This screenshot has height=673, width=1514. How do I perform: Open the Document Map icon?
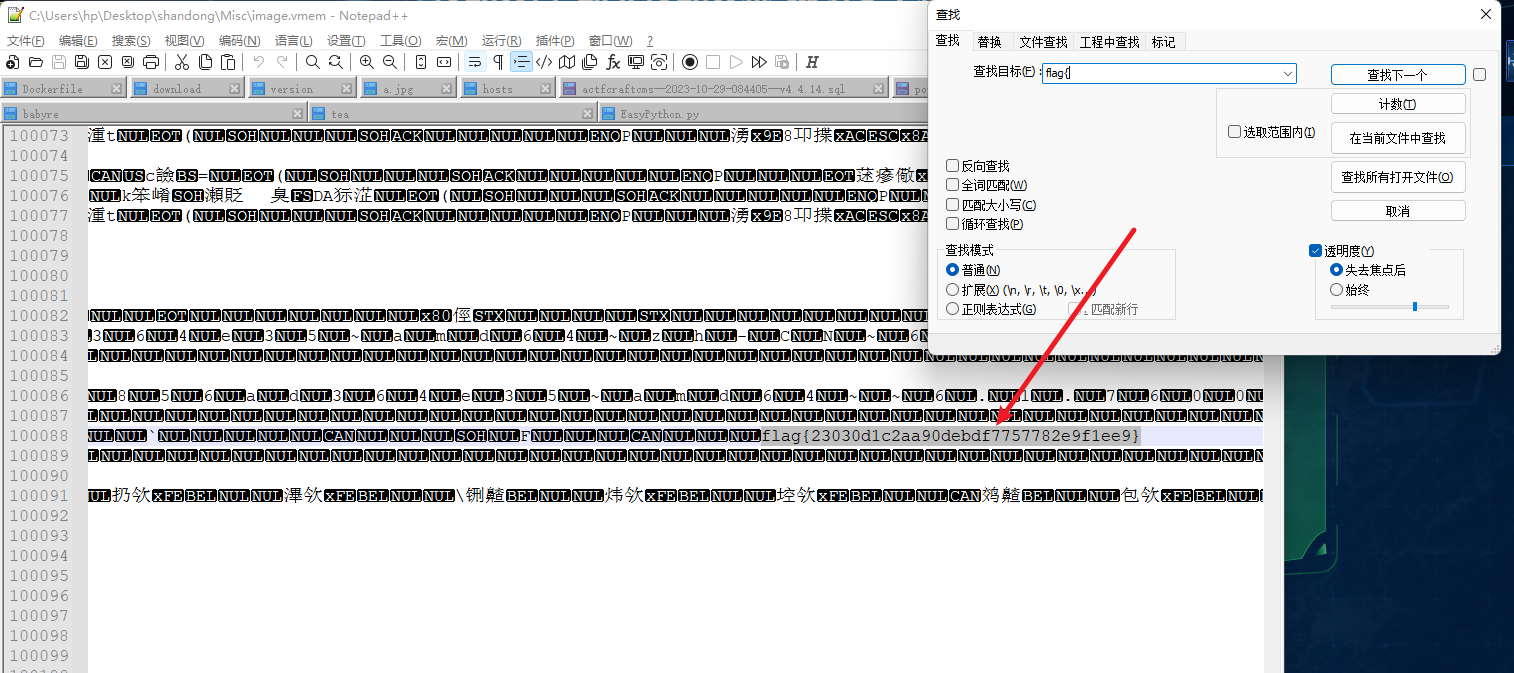point(566,62)
